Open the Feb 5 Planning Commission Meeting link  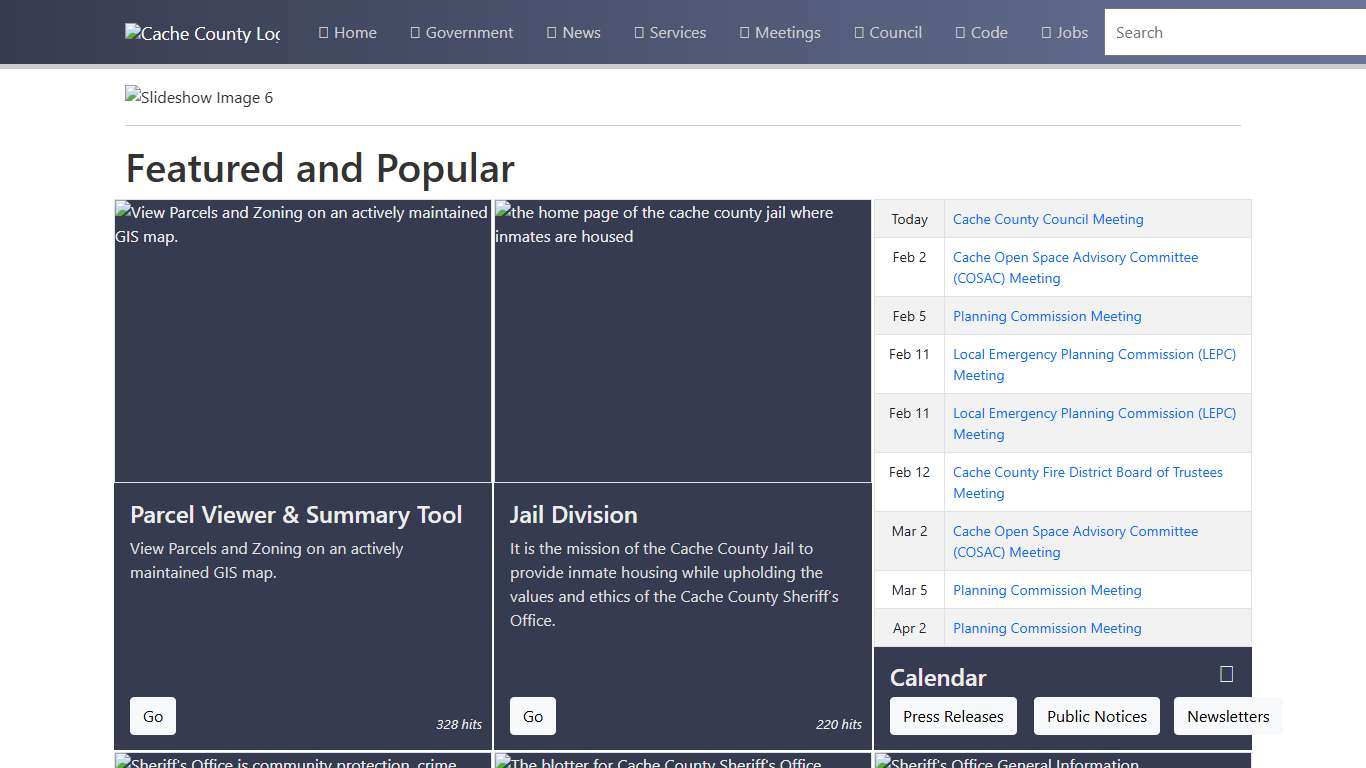pyautogui.click(x=1047, y=316)
